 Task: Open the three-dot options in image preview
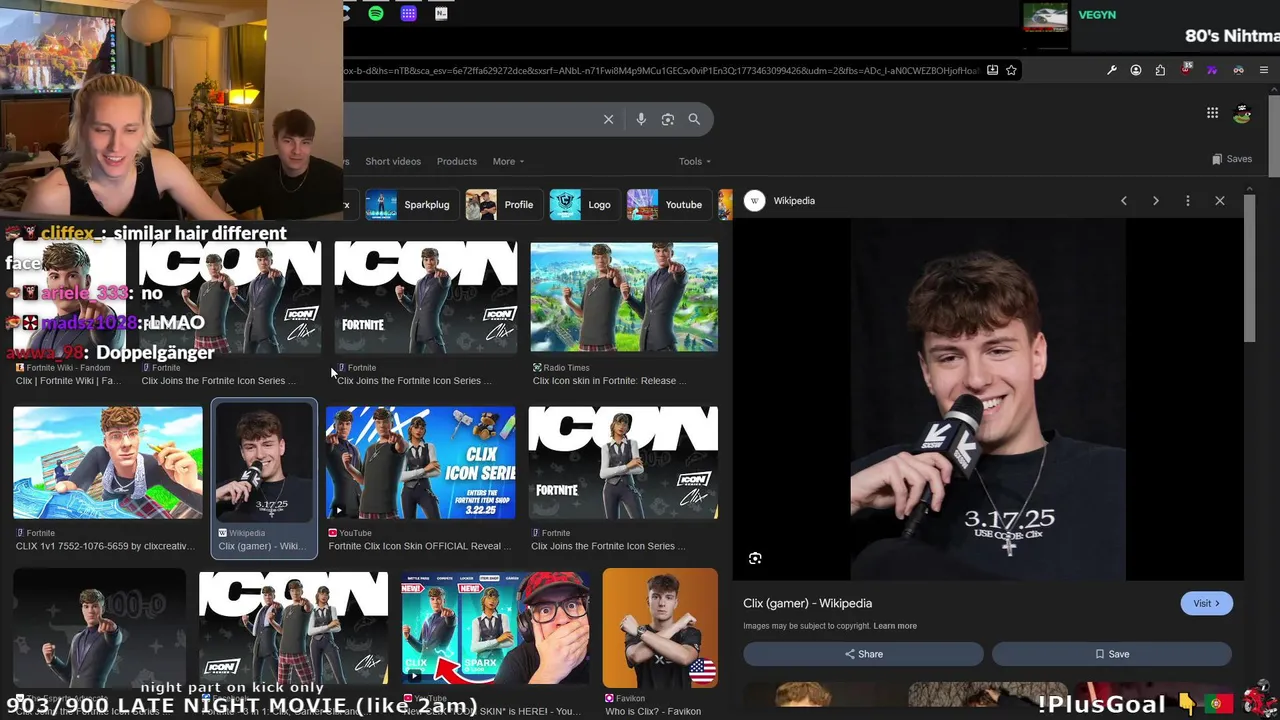[x=1188, y=201]
